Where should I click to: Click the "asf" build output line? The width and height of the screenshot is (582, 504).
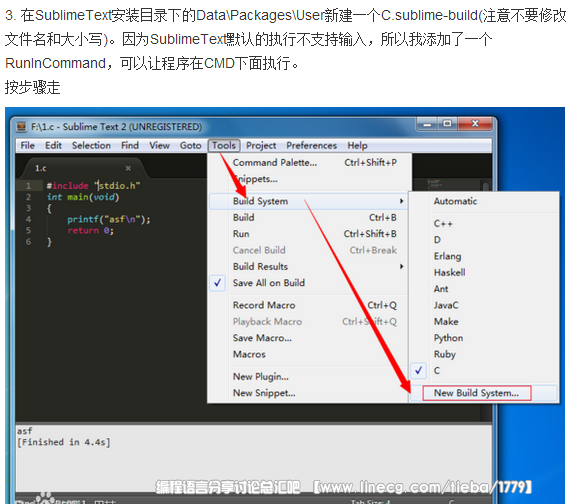tap(24, 431)
